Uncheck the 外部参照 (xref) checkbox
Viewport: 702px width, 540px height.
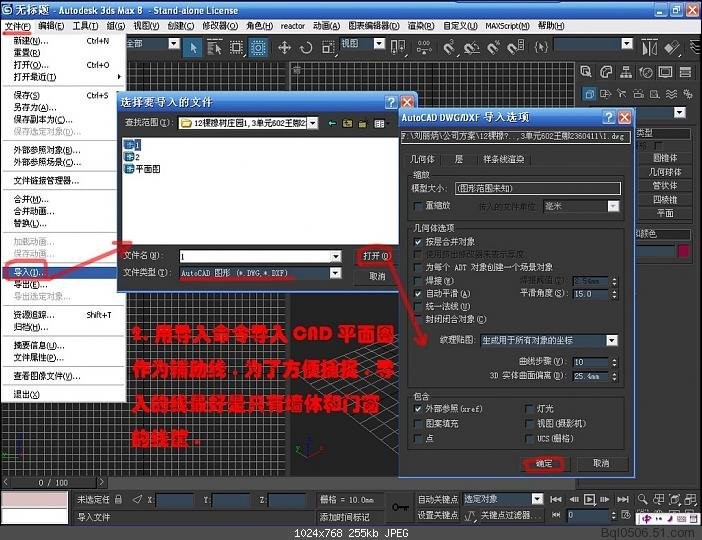click(x=418, y=409)
